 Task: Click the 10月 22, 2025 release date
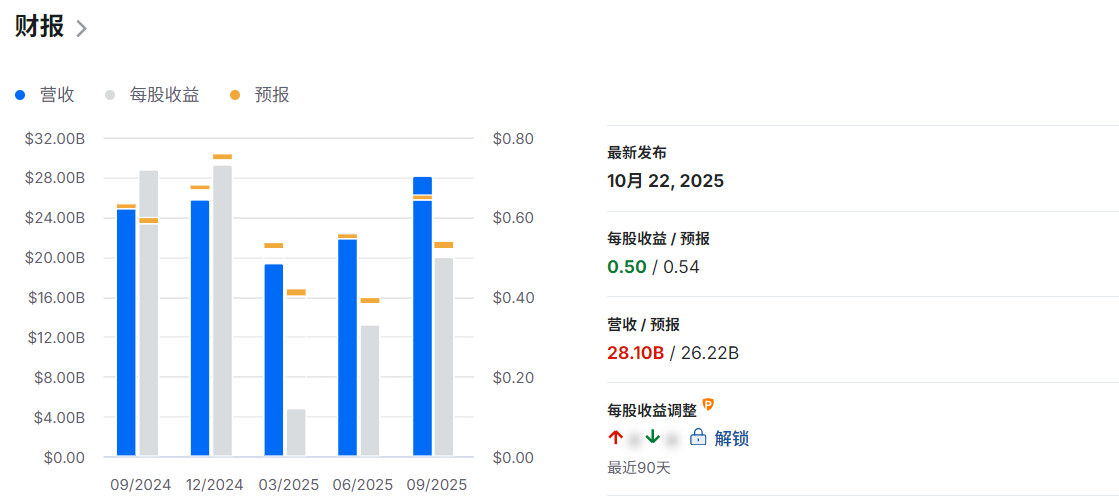(665, 181)
